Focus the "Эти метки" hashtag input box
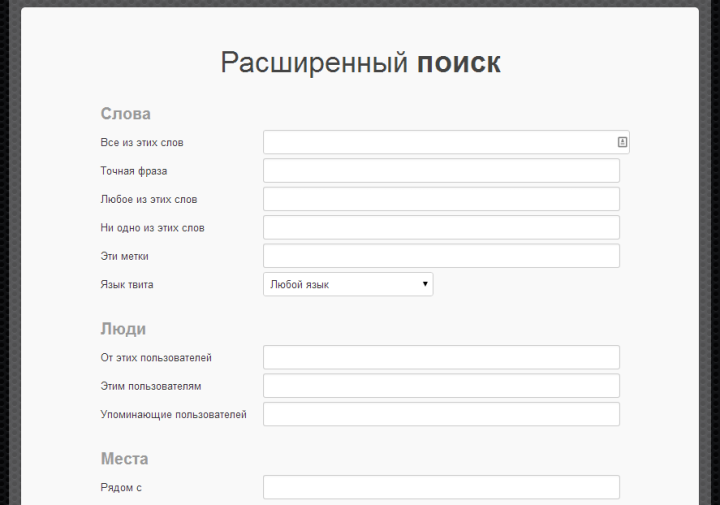The width and height of the screenshot is (720, 505). tap(441, 256)
